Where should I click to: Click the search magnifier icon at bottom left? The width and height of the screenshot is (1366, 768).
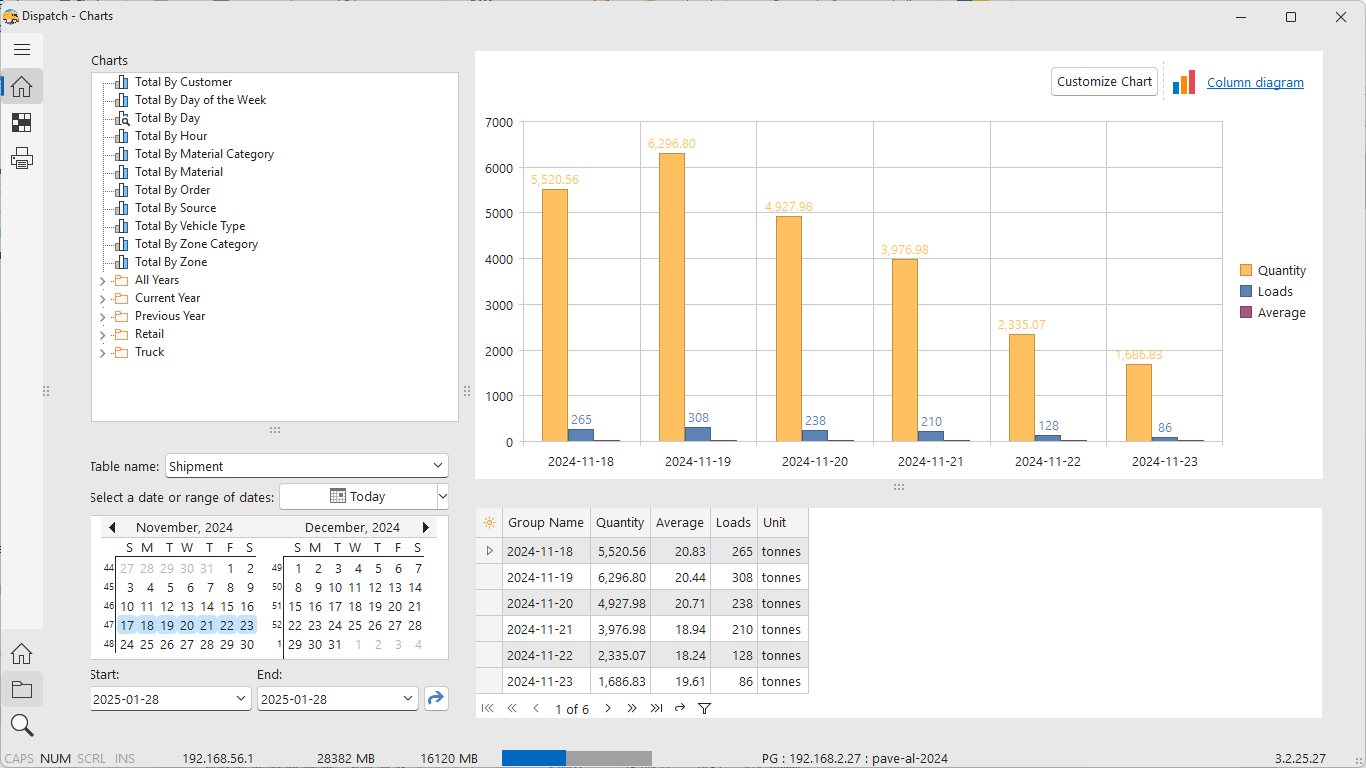[22, 725]
